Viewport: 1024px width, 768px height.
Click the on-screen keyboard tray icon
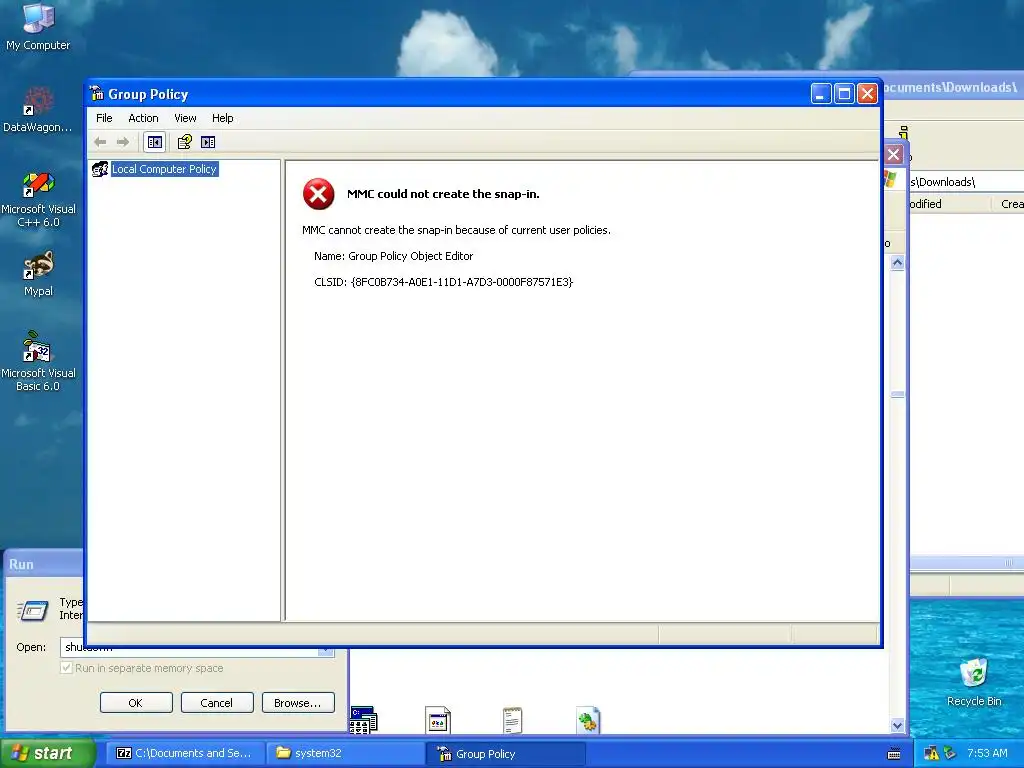click(x=894, y=754)
